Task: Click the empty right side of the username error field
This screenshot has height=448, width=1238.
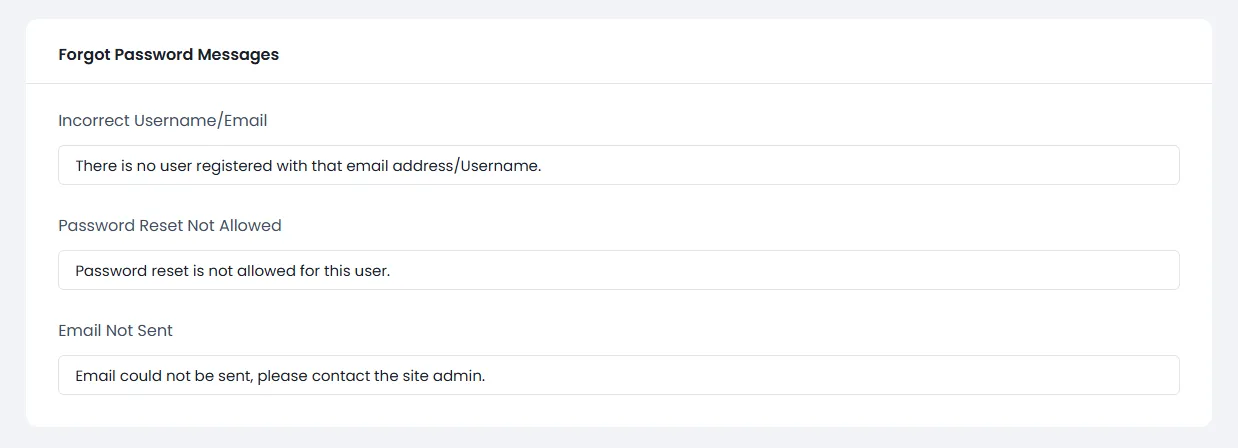Action: (950, 165)
